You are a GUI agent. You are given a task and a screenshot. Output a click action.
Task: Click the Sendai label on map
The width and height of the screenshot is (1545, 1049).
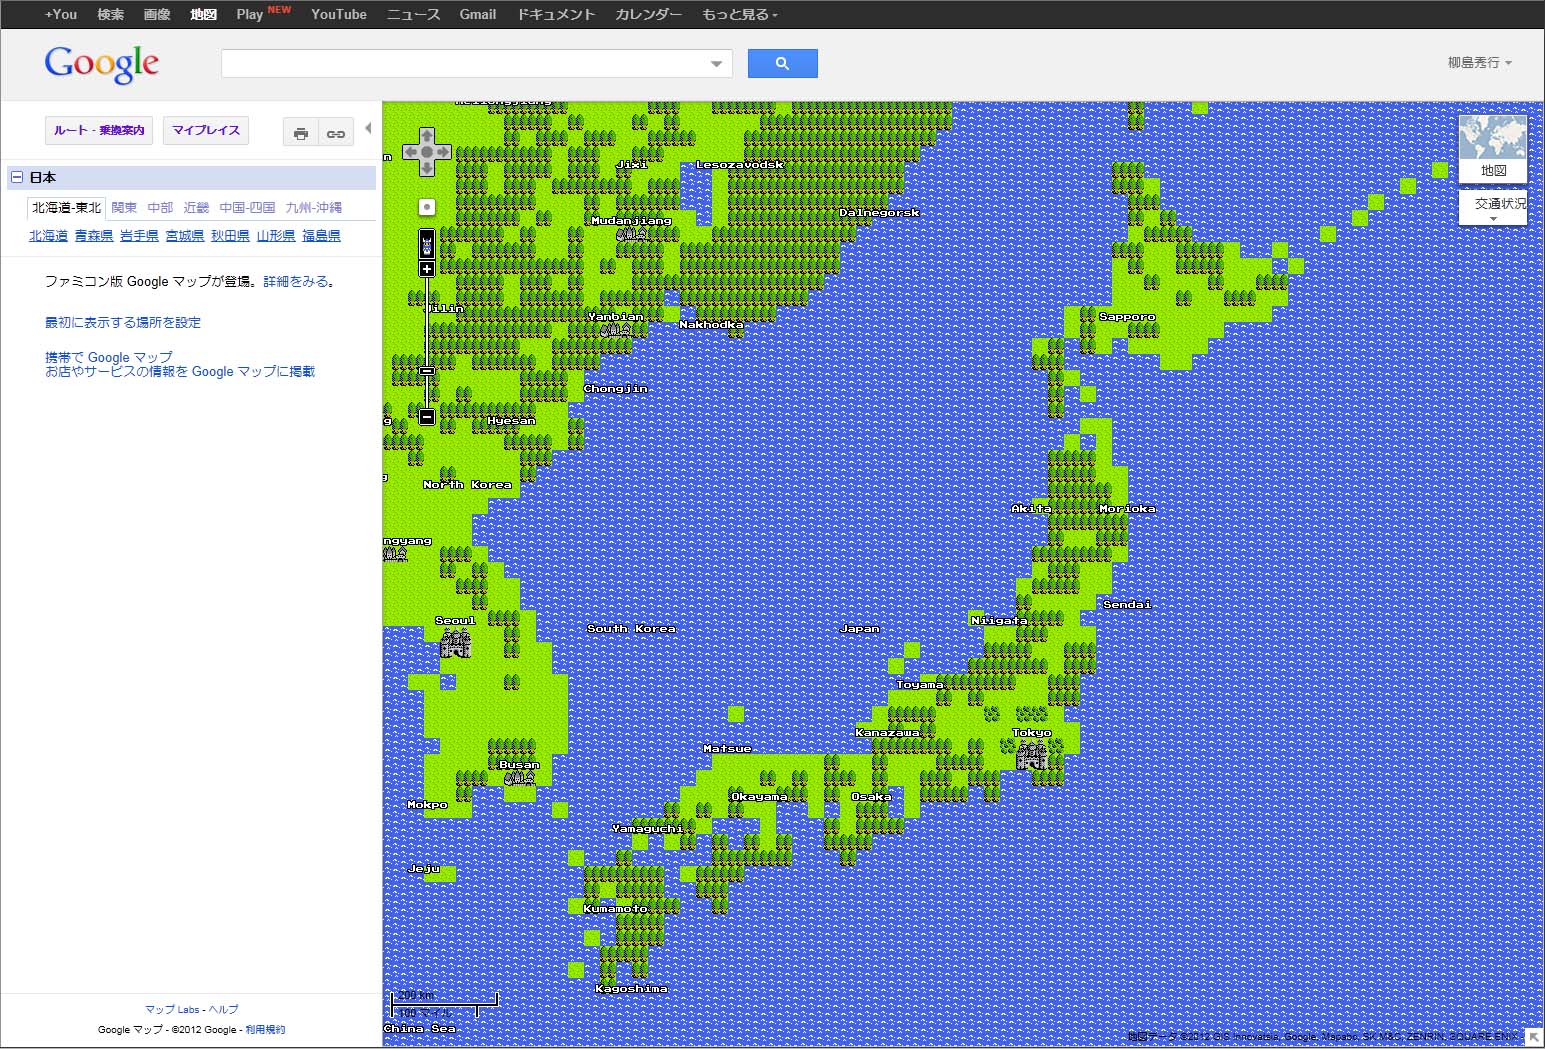[1127, 605]
